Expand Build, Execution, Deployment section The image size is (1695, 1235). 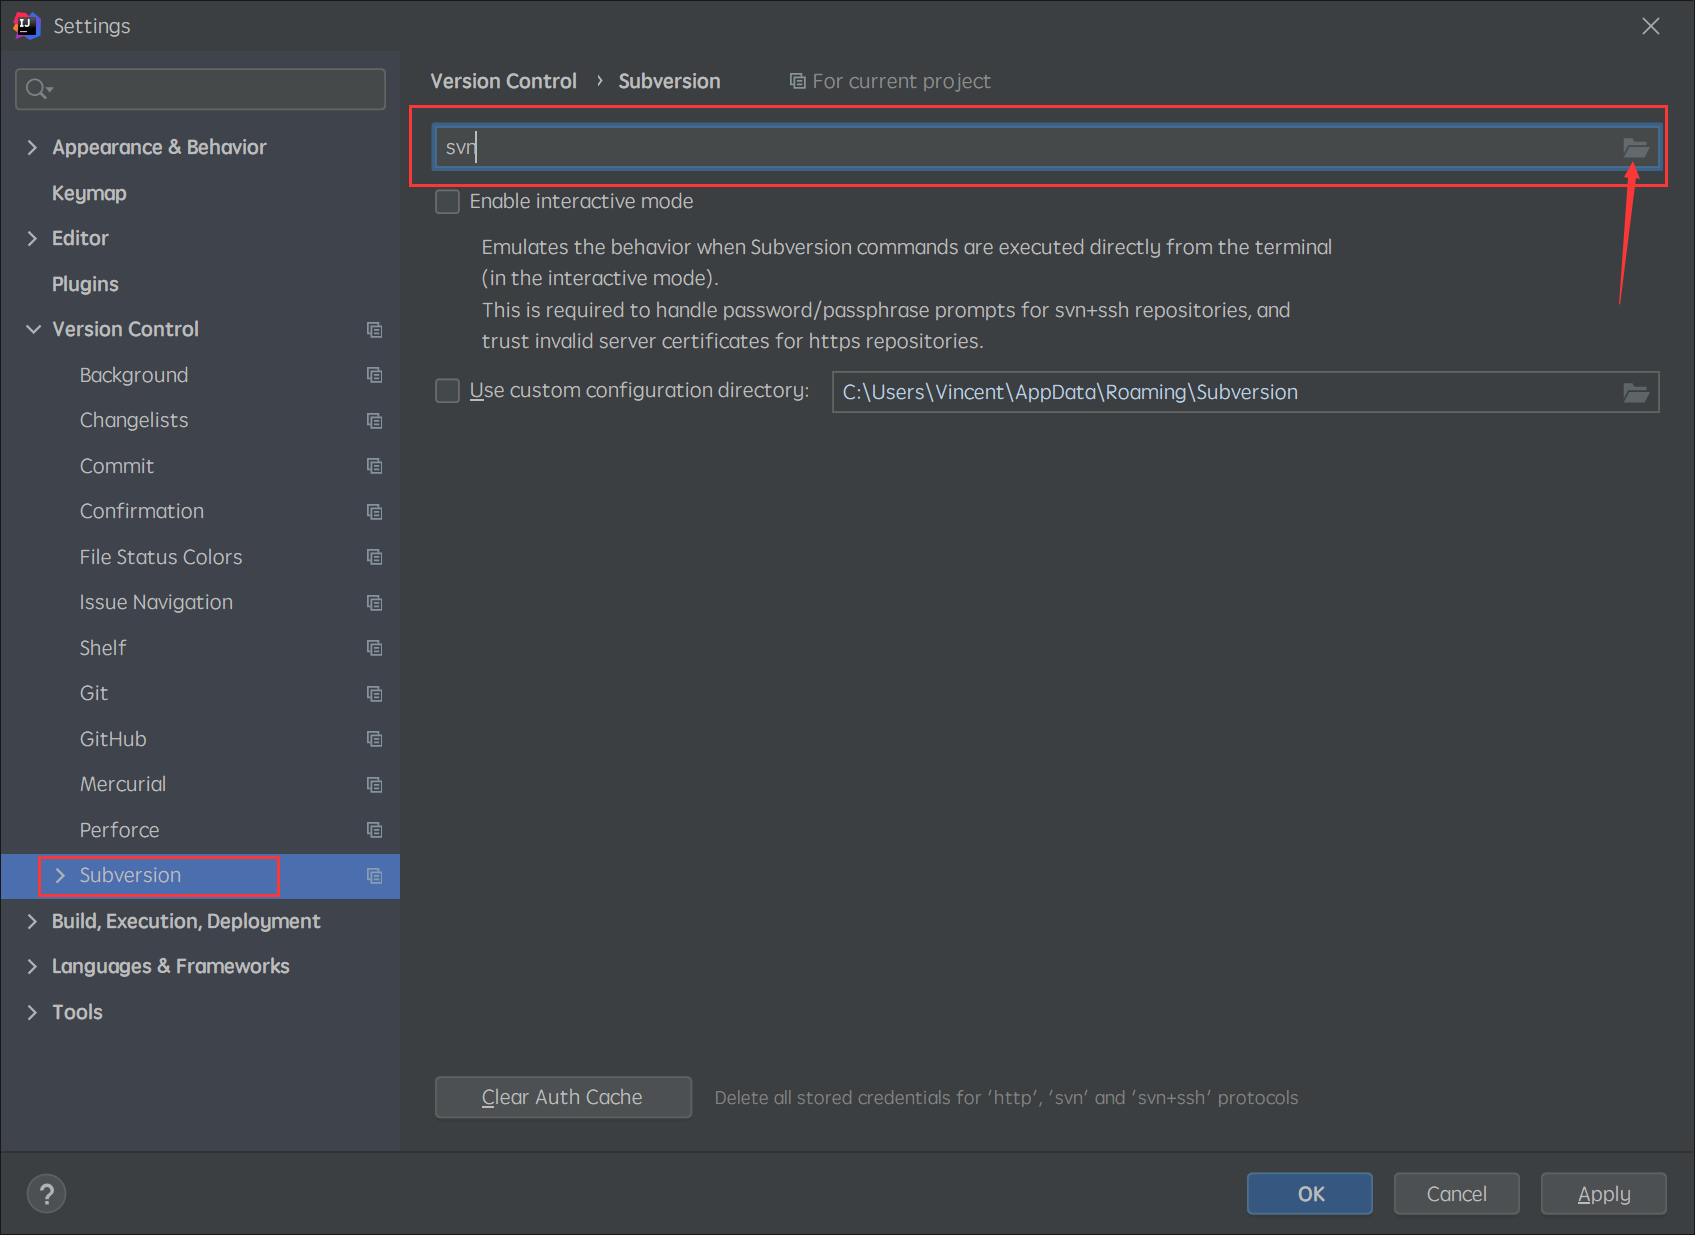click(32, 921)
